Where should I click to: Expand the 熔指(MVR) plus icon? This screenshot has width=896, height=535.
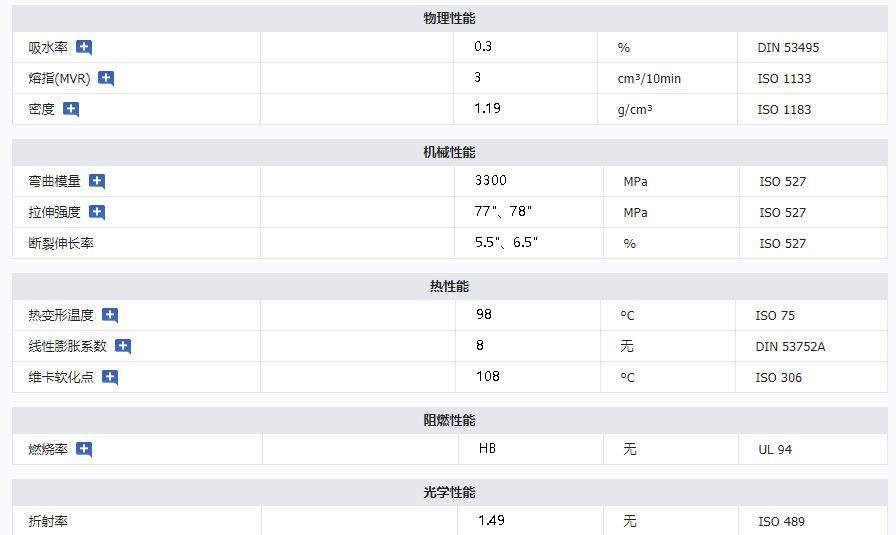106,78
